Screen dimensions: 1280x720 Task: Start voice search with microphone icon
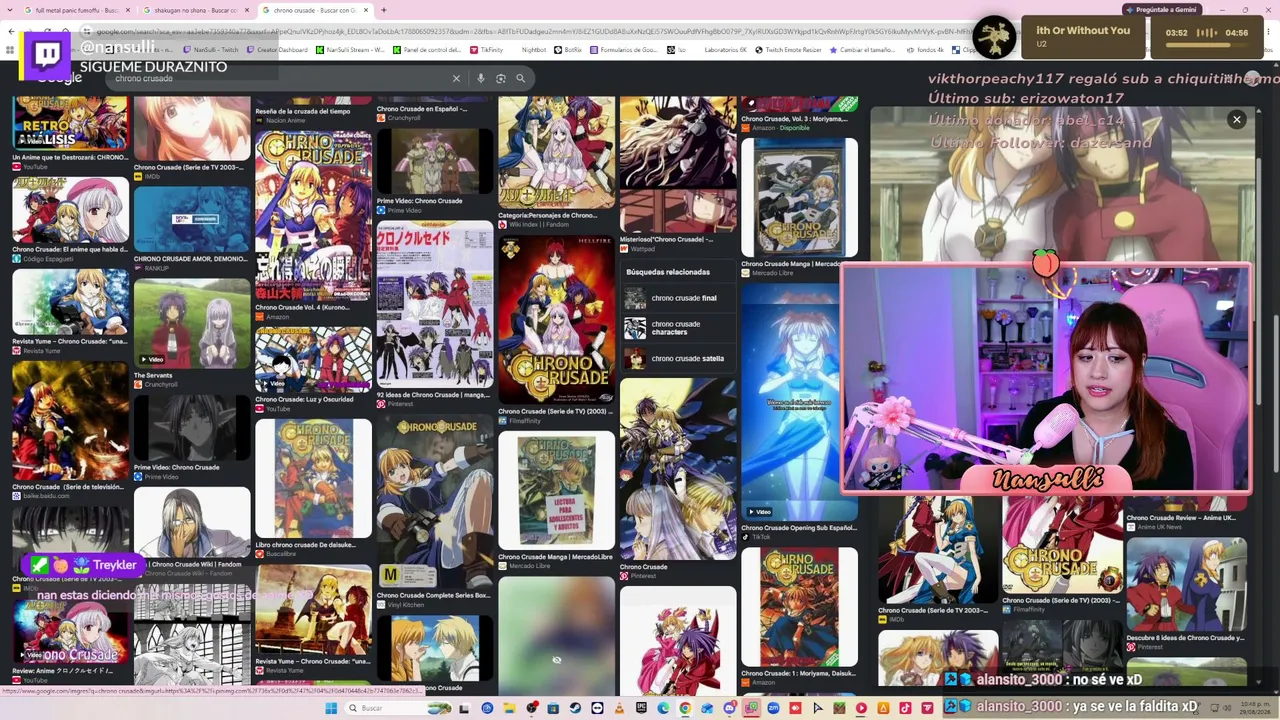click(481, 78)
